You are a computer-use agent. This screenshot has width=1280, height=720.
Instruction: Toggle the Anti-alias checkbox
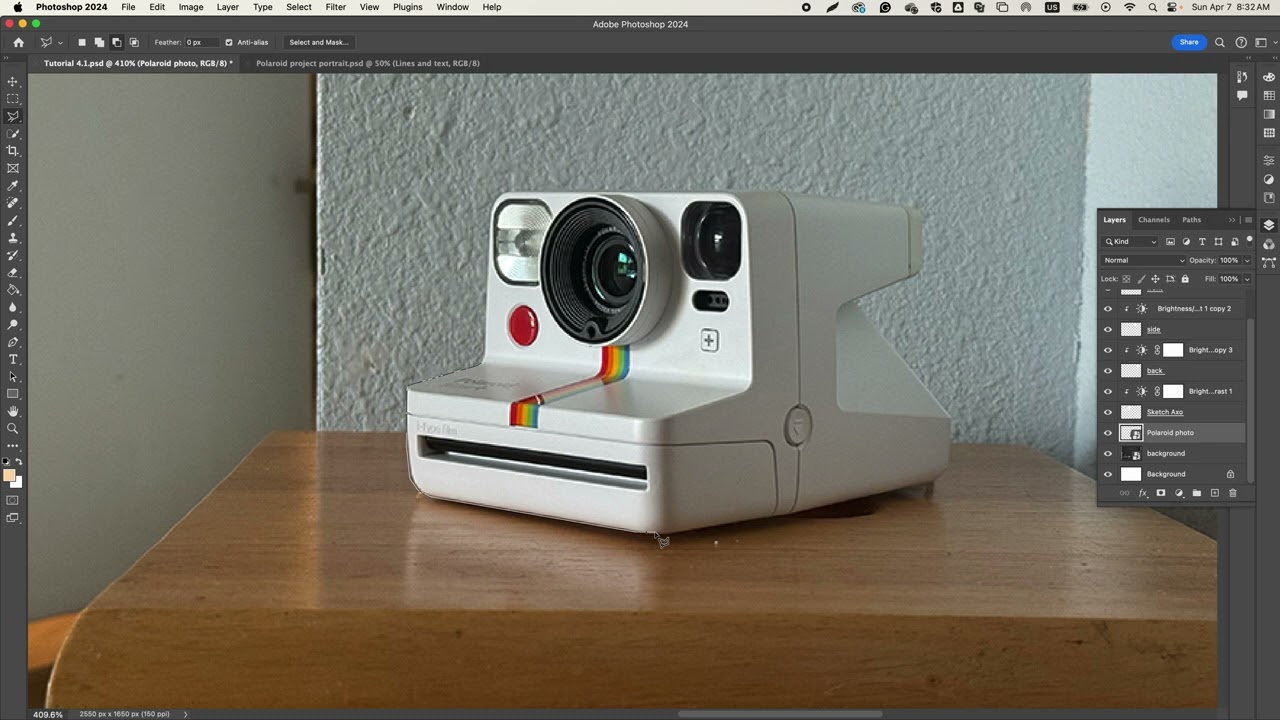(x=229, y=42)
